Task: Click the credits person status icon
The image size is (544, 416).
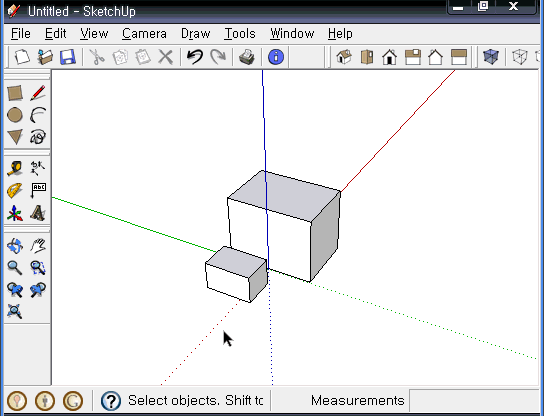Action: click(45, 400)
